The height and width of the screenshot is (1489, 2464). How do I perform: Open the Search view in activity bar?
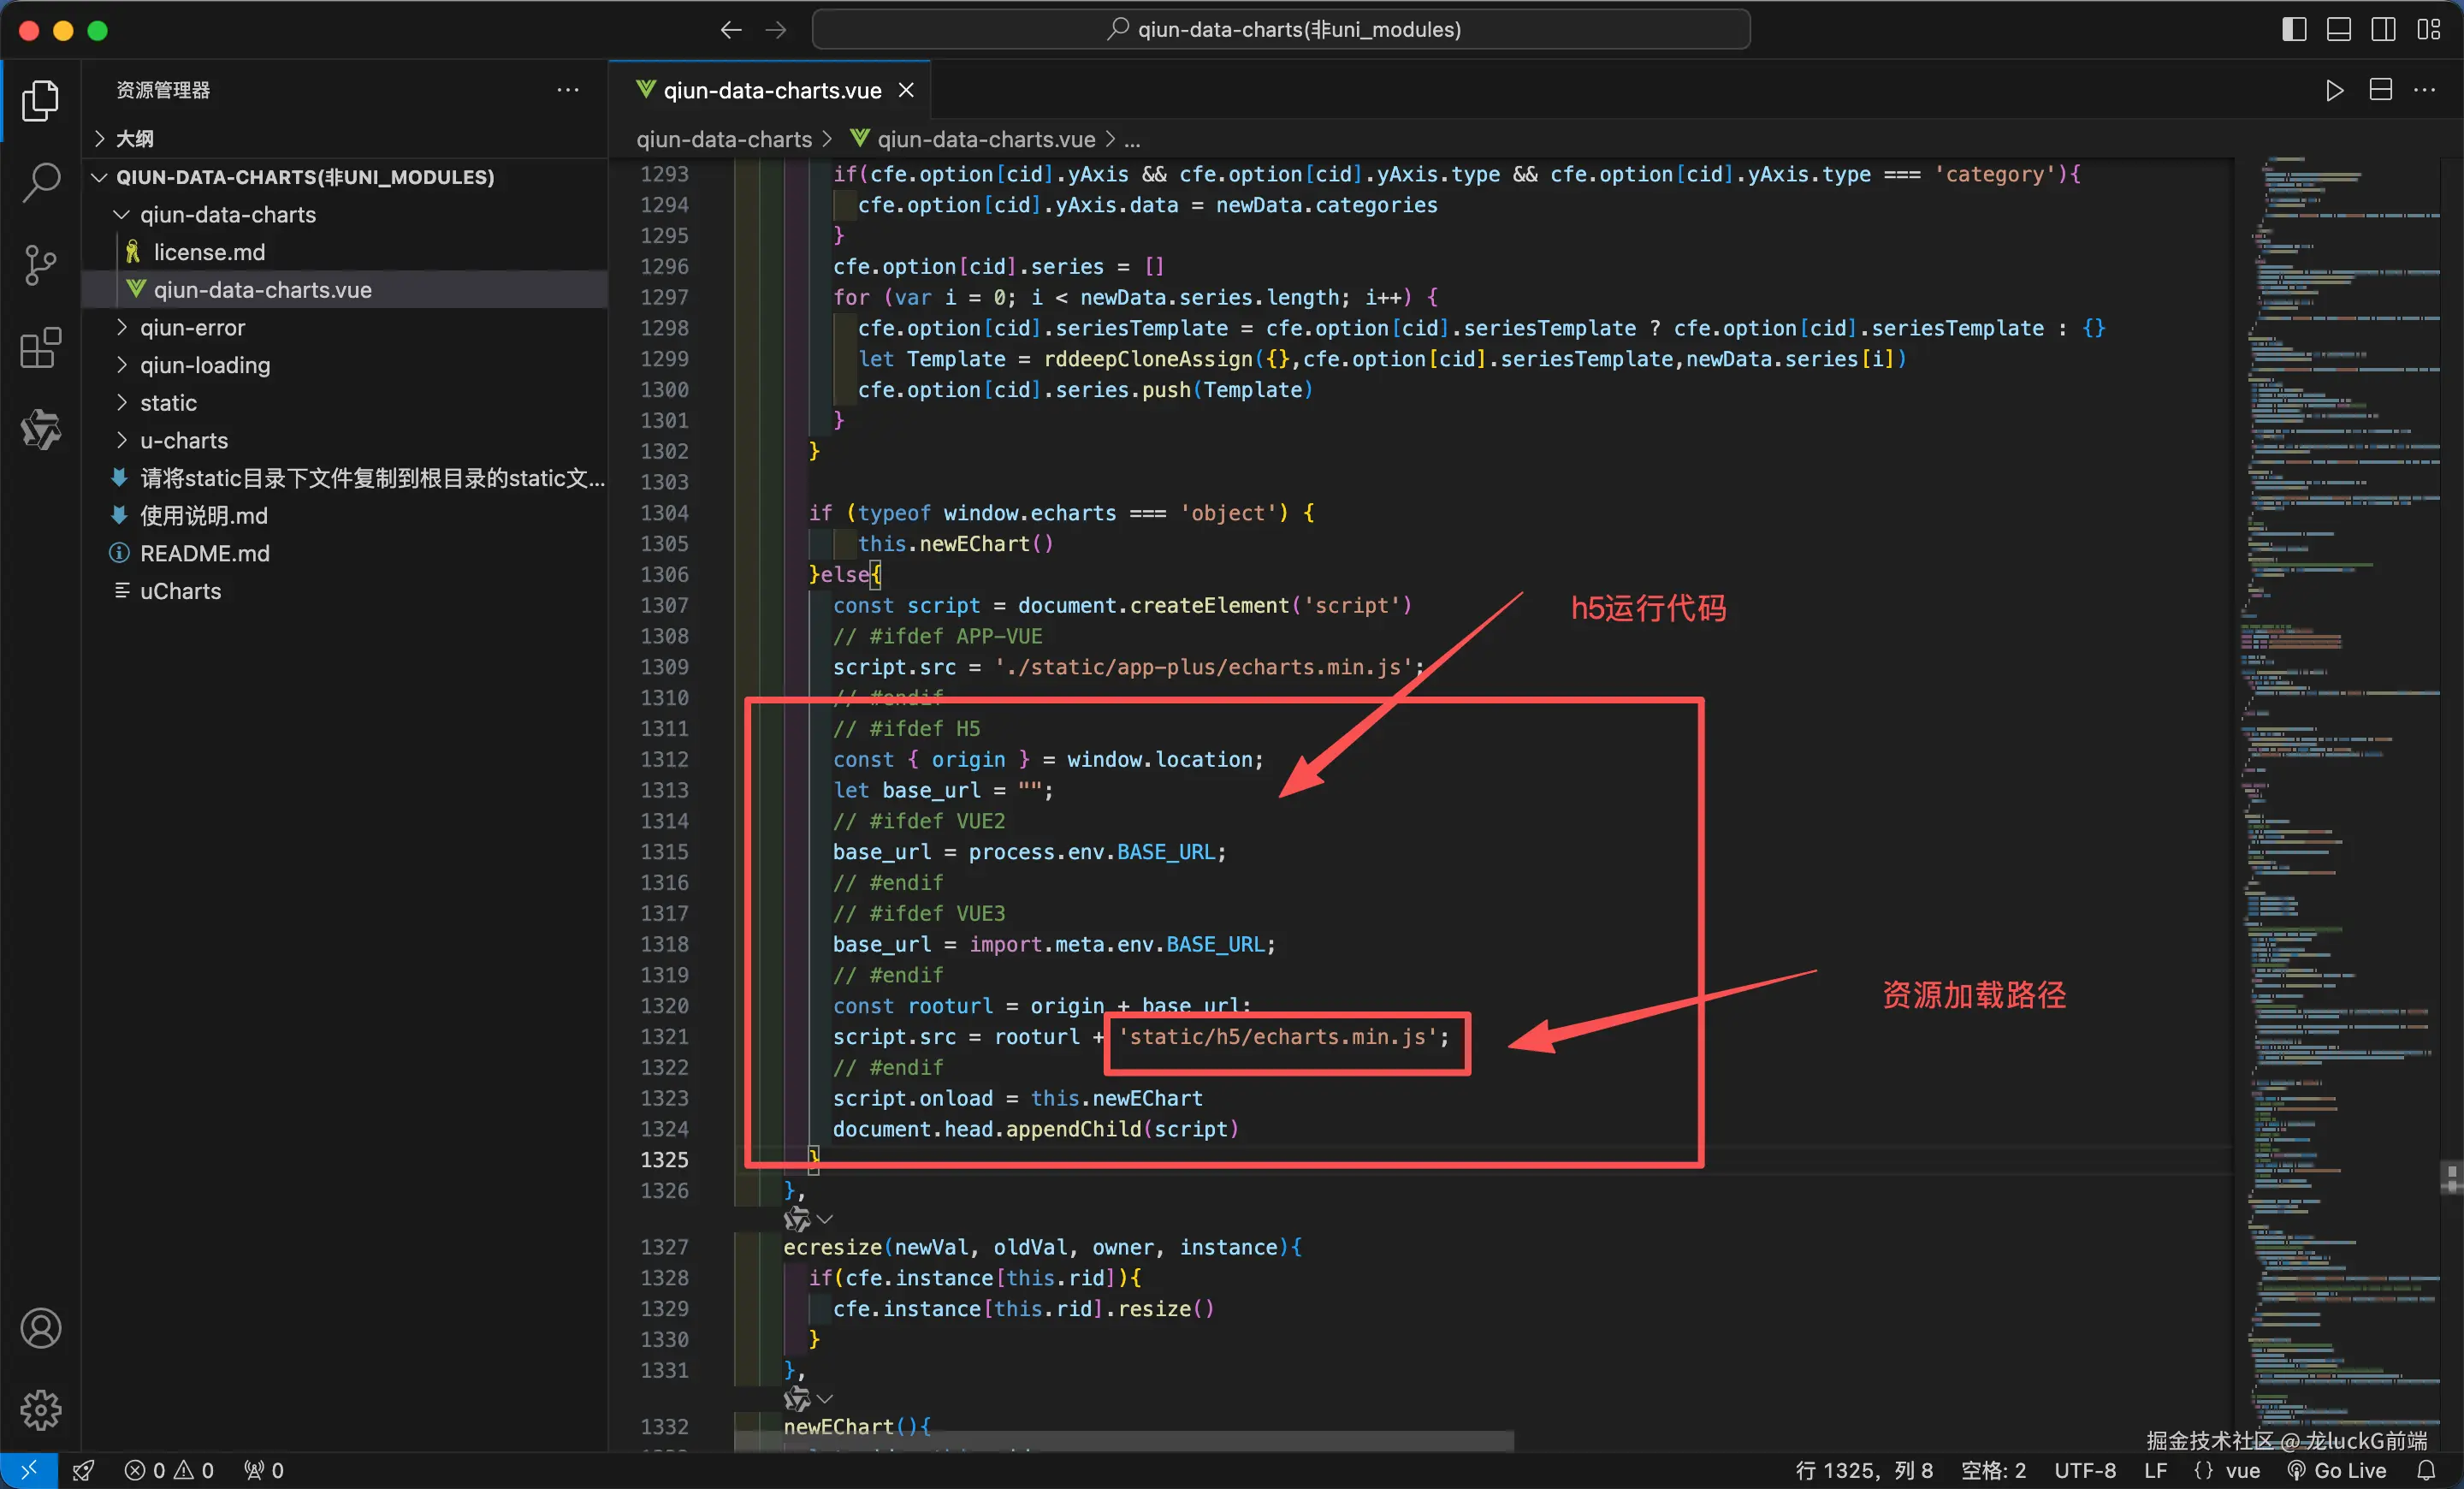[41, 183]
